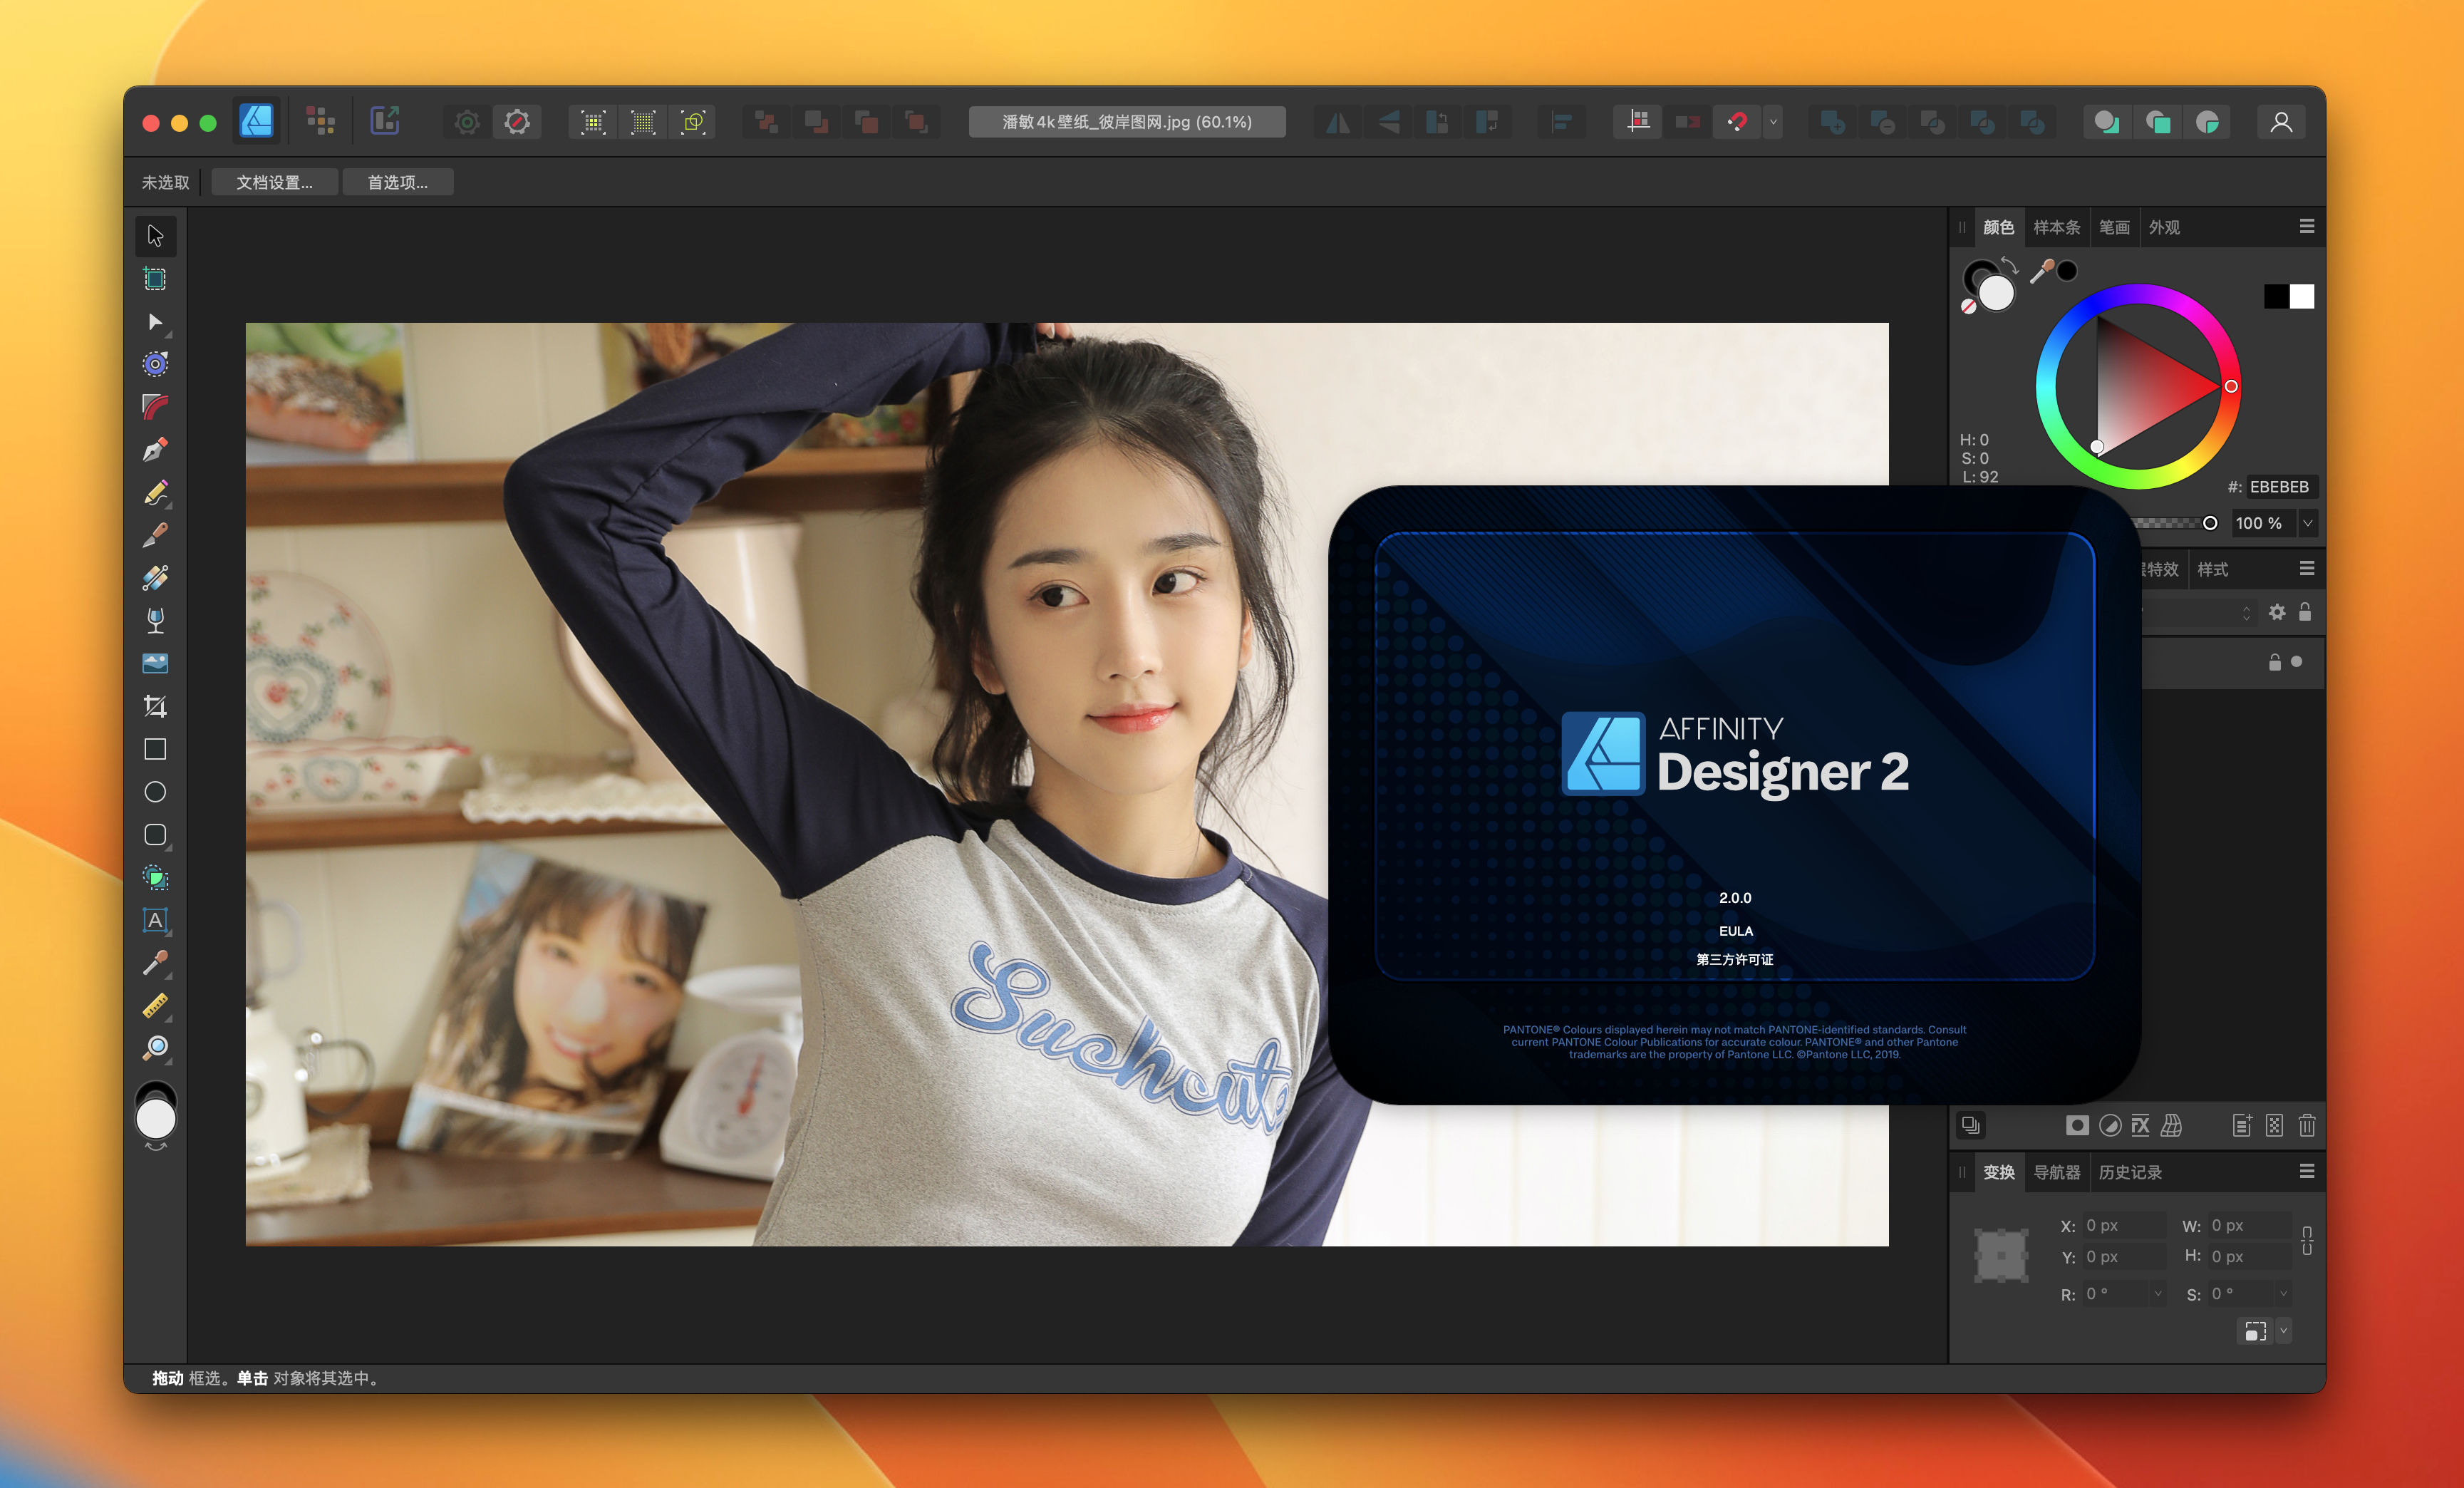The image size is (2464, 1488).
Task: Open snapping options dropdown arrow
Action: 1773,123
